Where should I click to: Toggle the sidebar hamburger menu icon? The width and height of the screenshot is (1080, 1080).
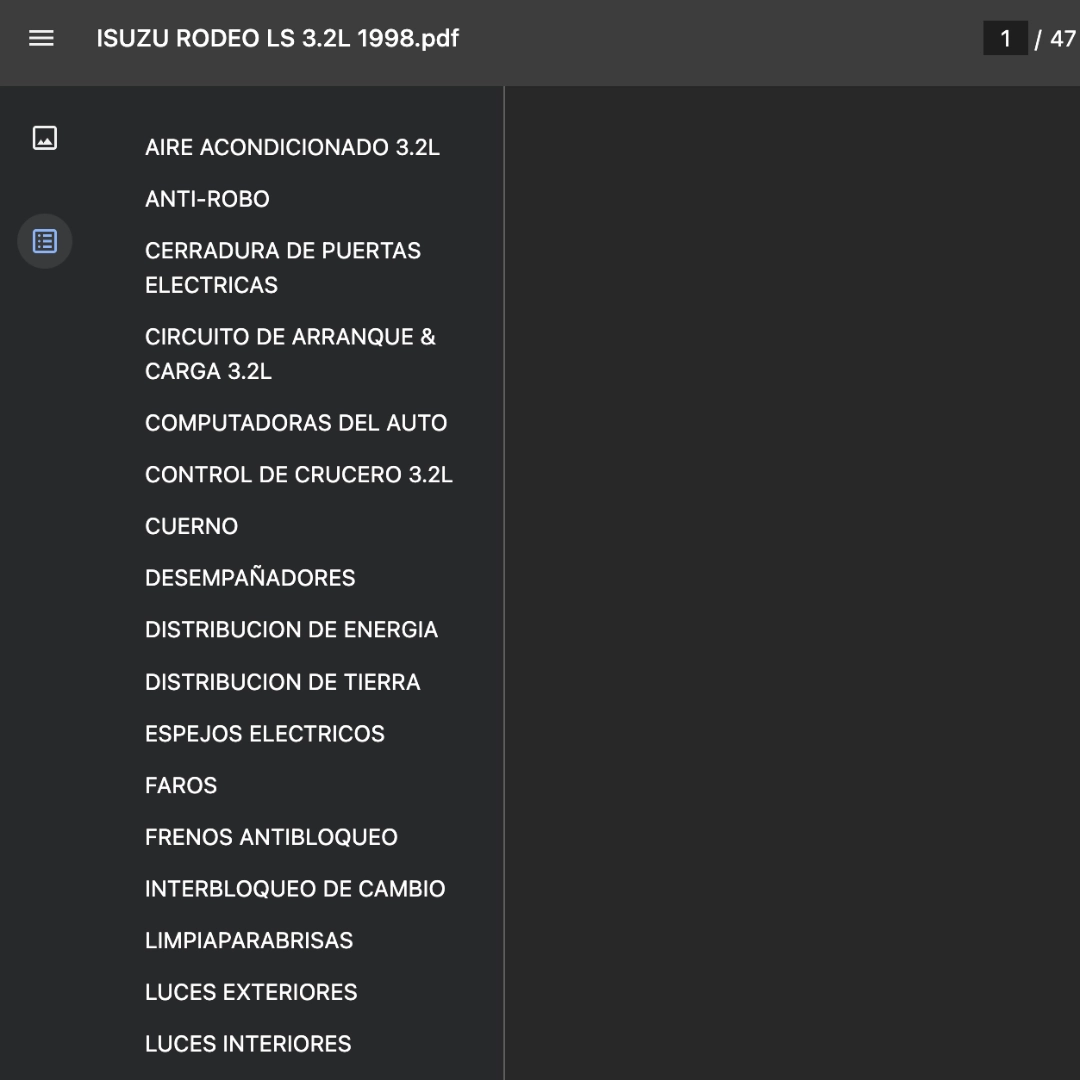point(41,39)
